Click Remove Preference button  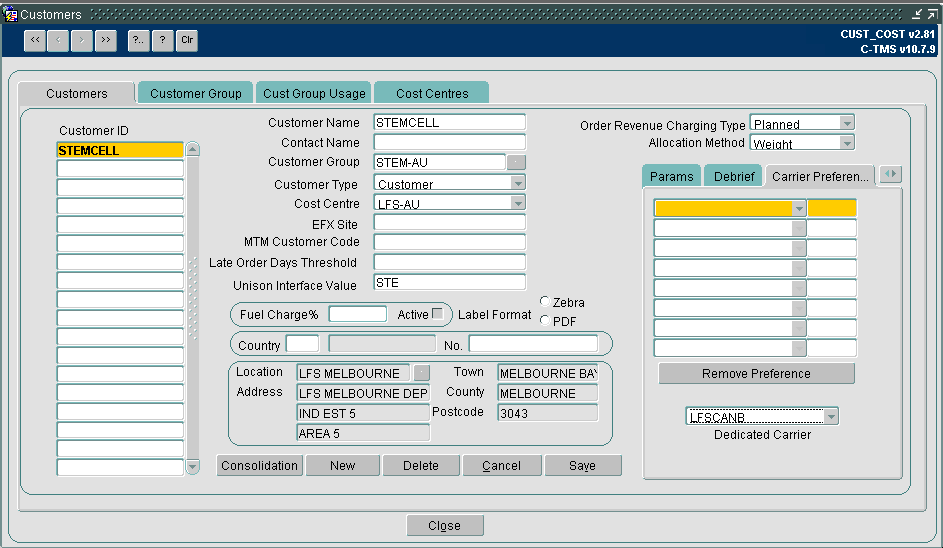click(x=756, y=374)
